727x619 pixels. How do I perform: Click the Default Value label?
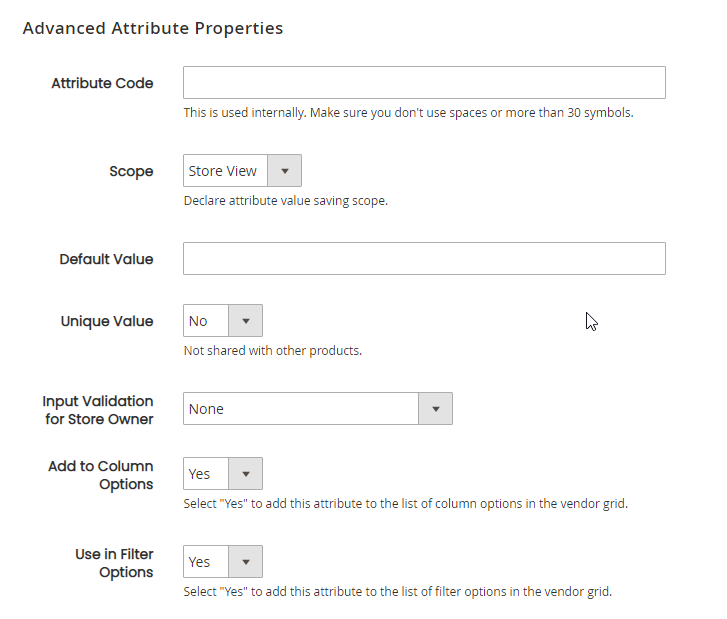point(106,259)
